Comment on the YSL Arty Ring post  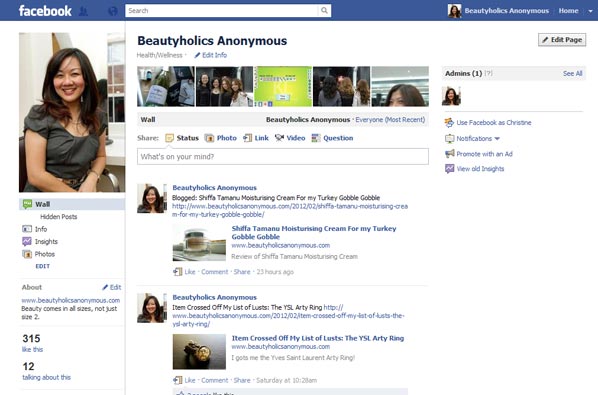[x=214, y=381]
